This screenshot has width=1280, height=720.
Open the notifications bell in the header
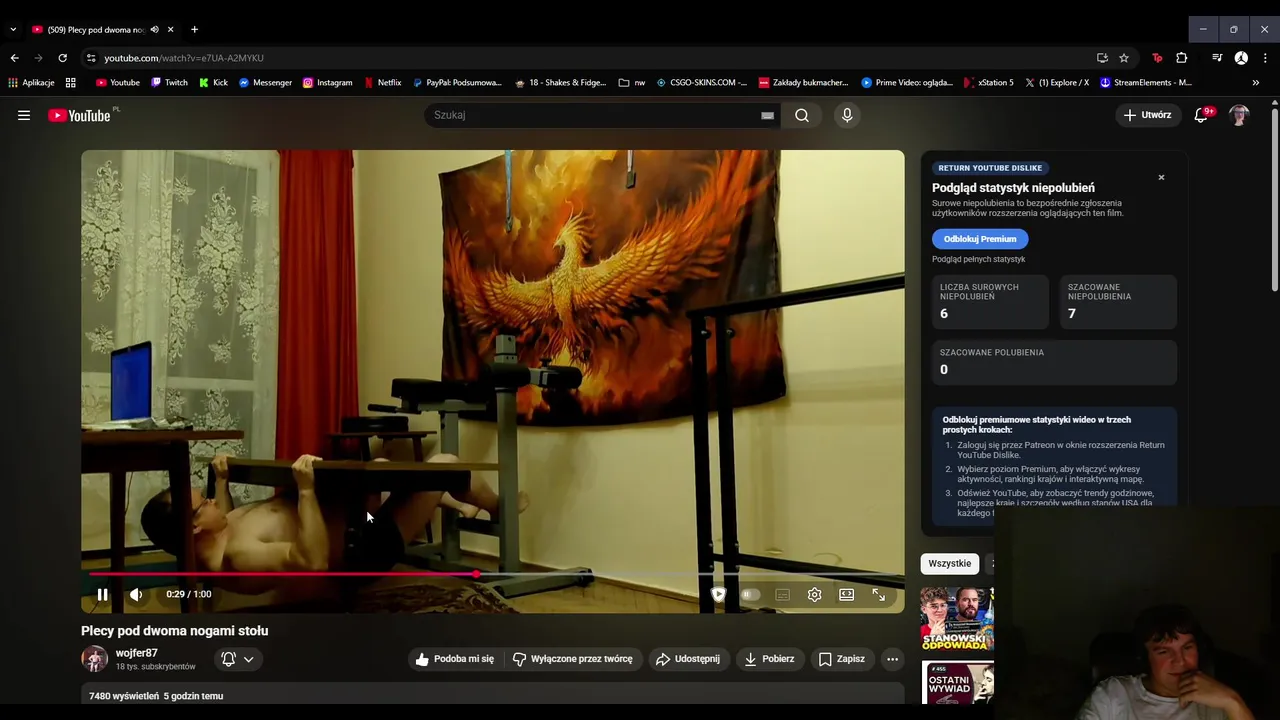[1202, 115]
